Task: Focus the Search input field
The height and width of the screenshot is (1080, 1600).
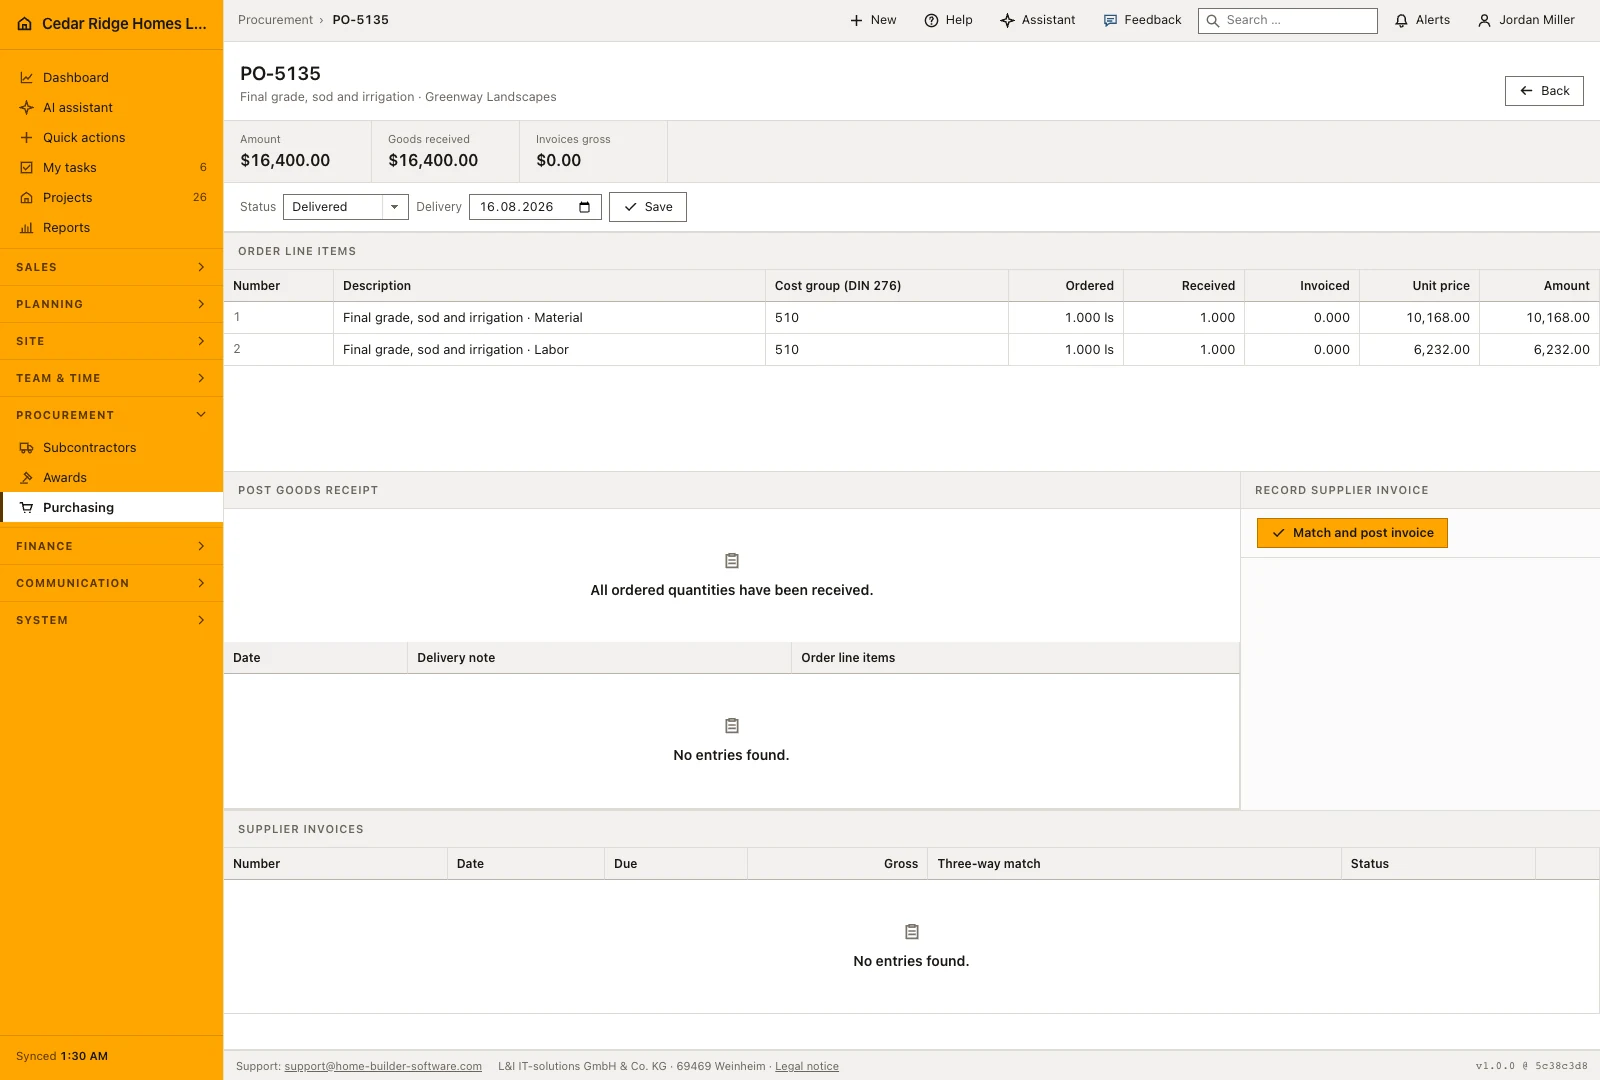Action: [1288, 20]
